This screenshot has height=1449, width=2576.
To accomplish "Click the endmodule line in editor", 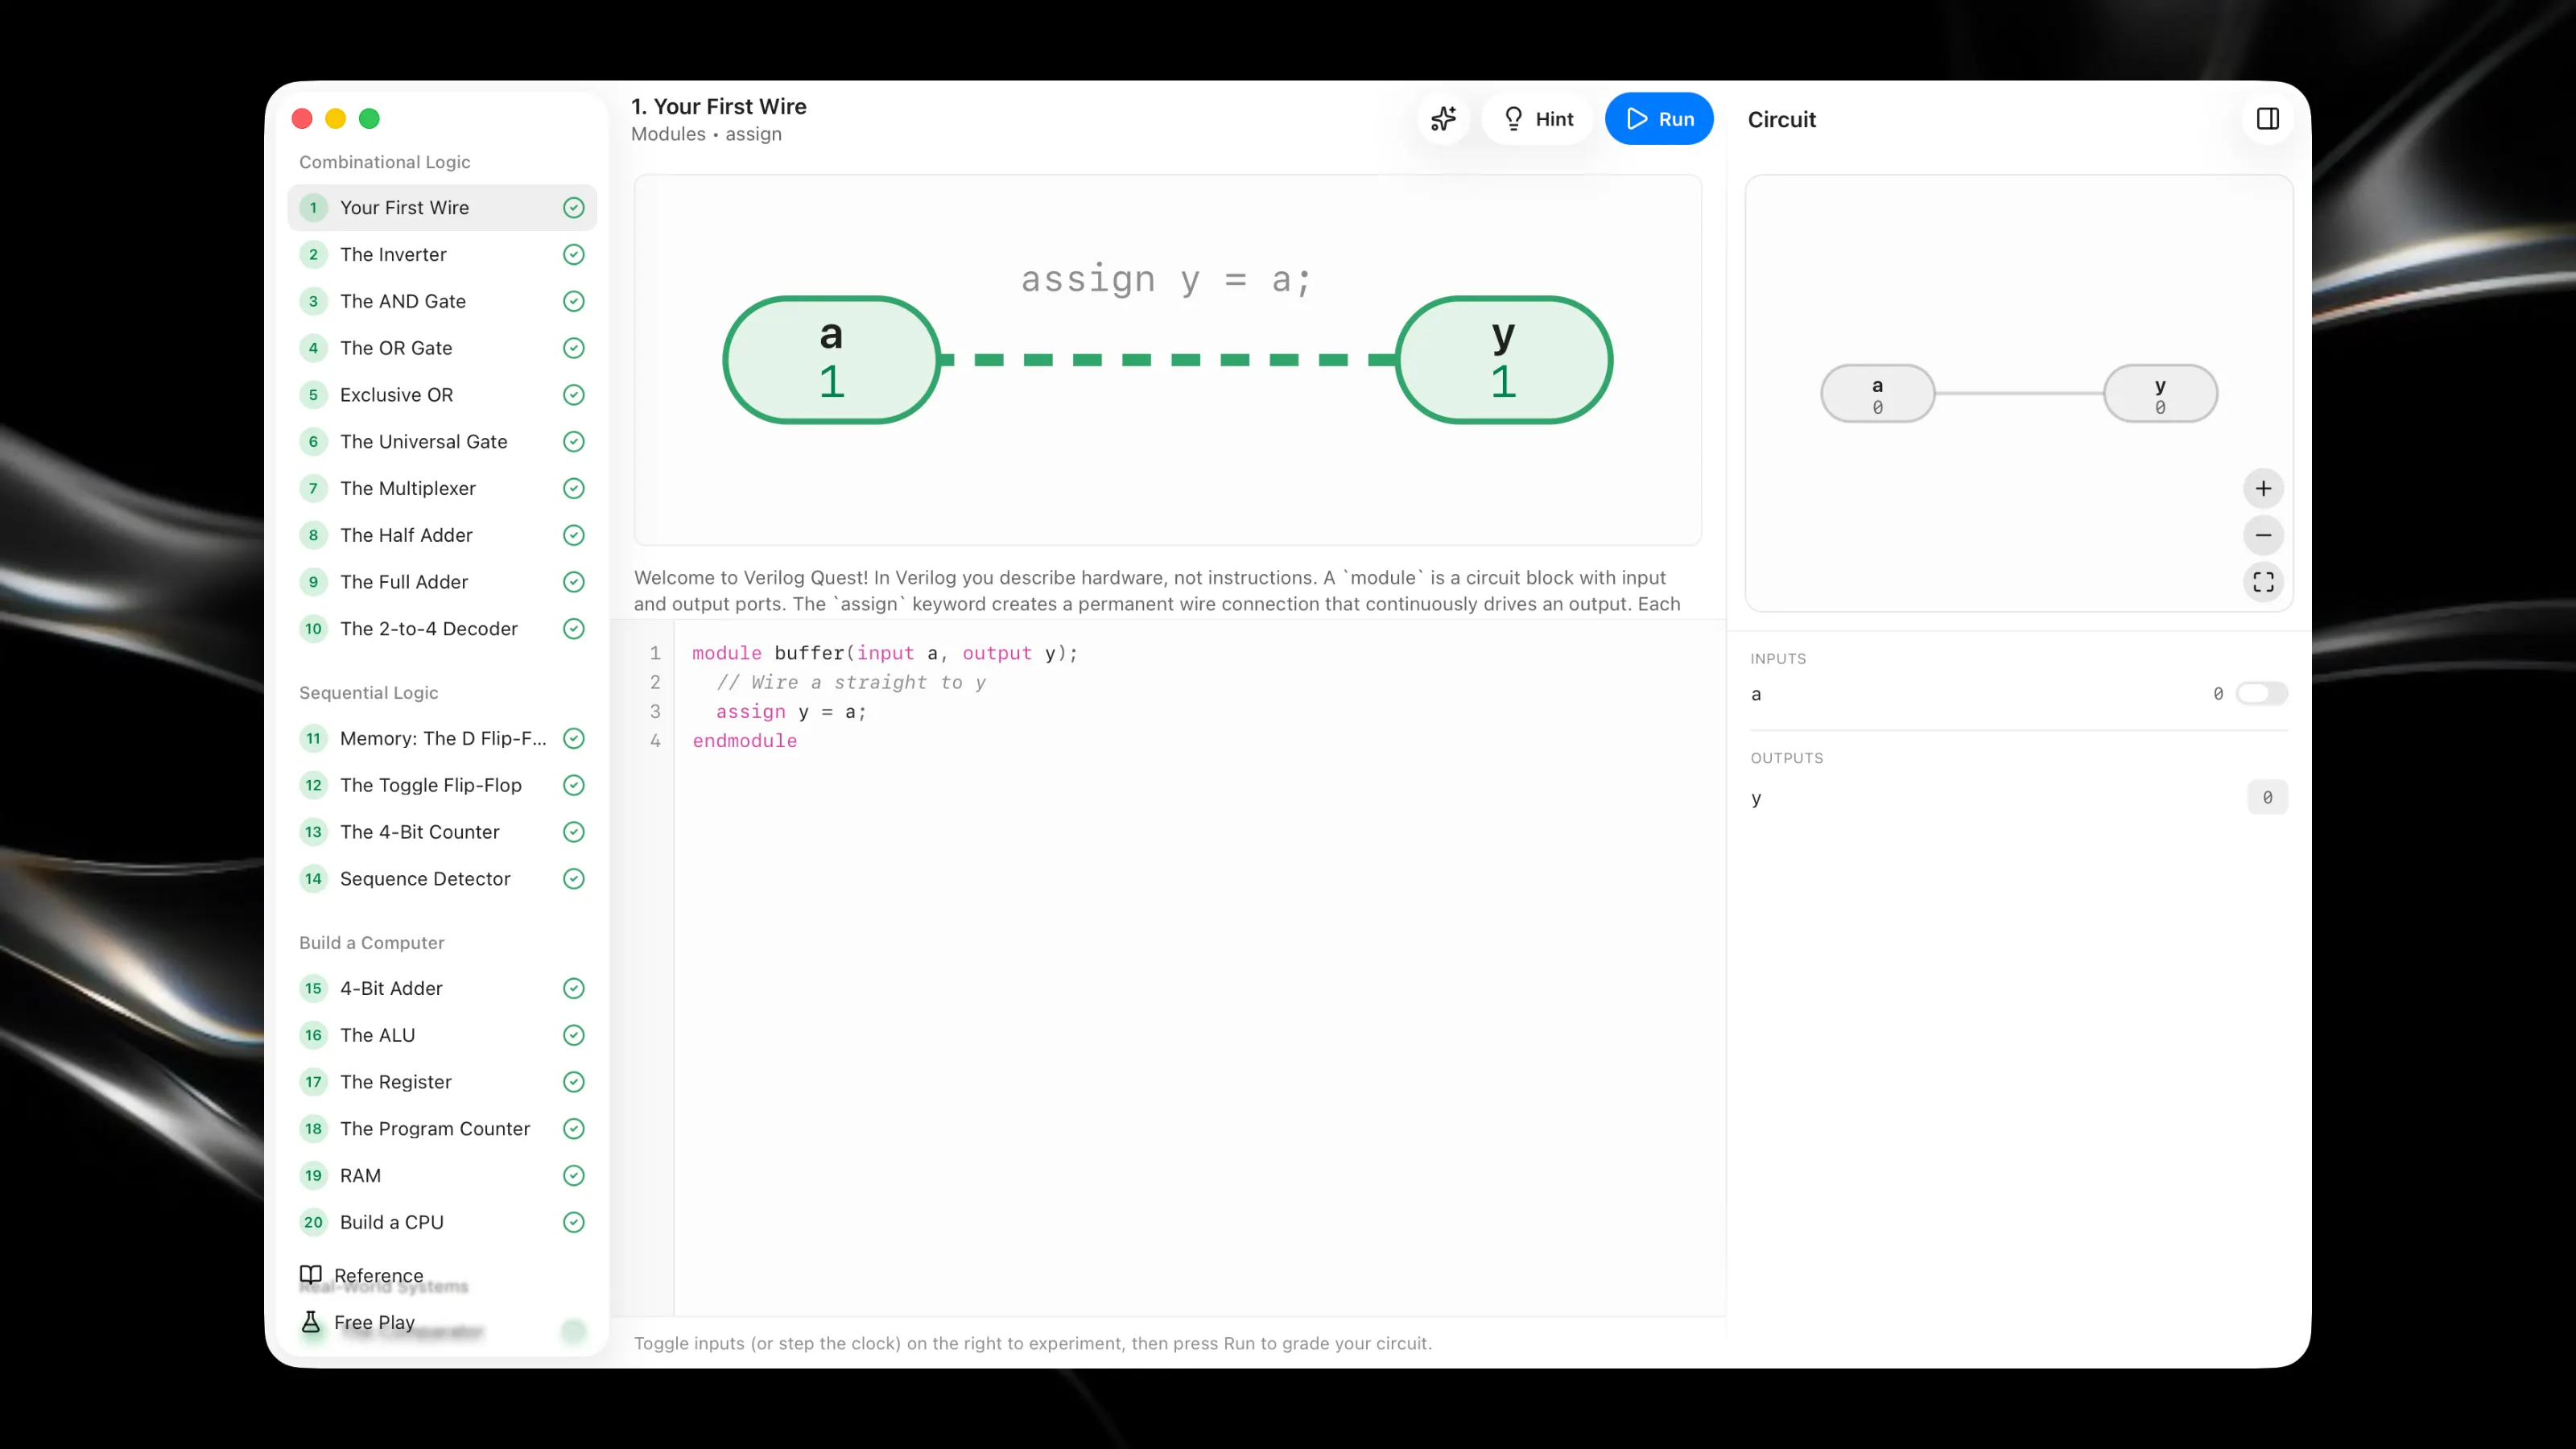I will [744, 741].
